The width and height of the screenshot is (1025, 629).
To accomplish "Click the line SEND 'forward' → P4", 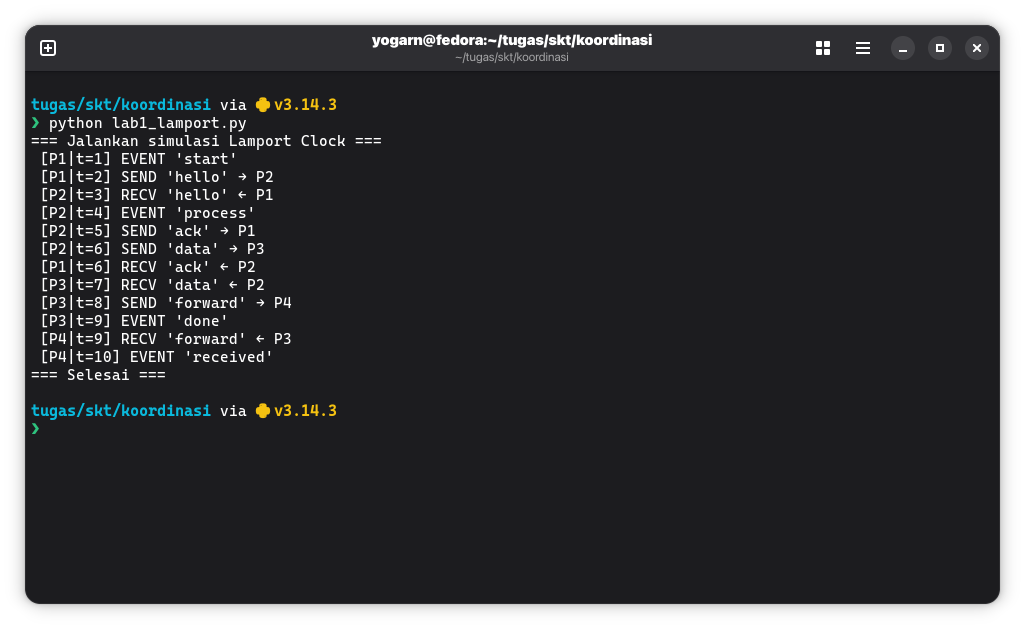I will point(166,303).
